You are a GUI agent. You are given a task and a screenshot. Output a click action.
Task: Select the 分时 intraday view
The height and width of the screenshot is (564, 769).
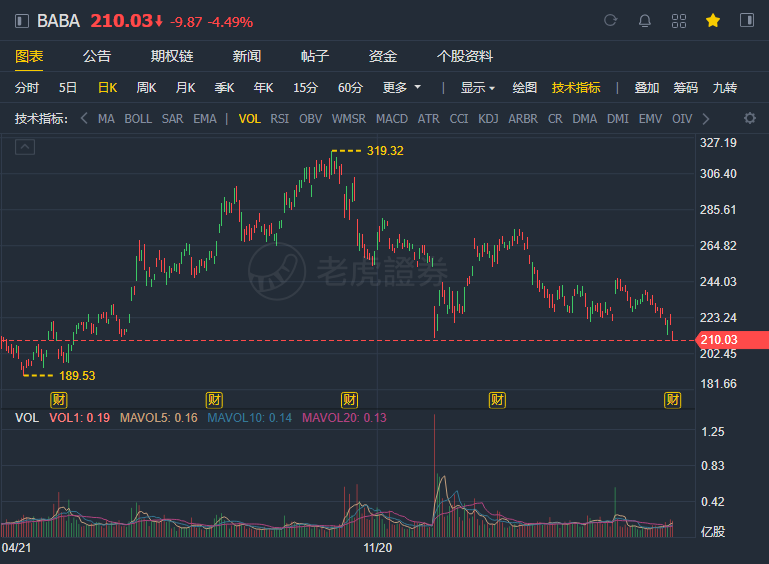coord(27,88)
